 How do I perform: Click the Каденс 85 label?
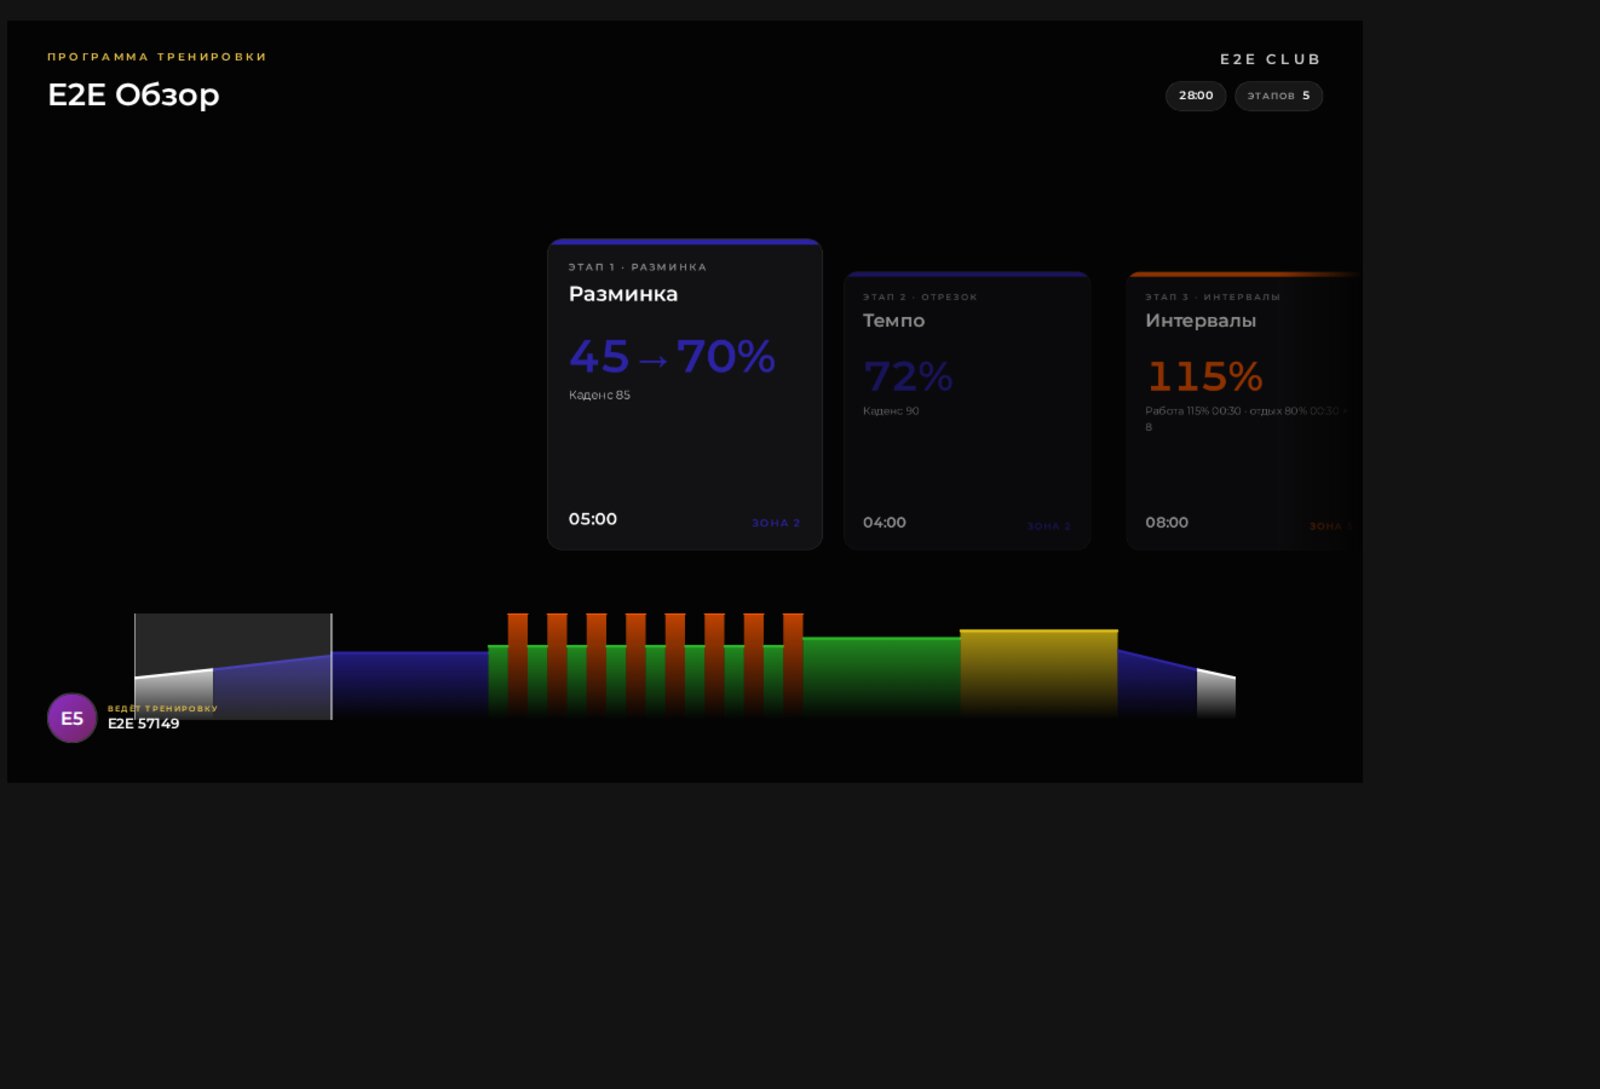coord(599,395)
